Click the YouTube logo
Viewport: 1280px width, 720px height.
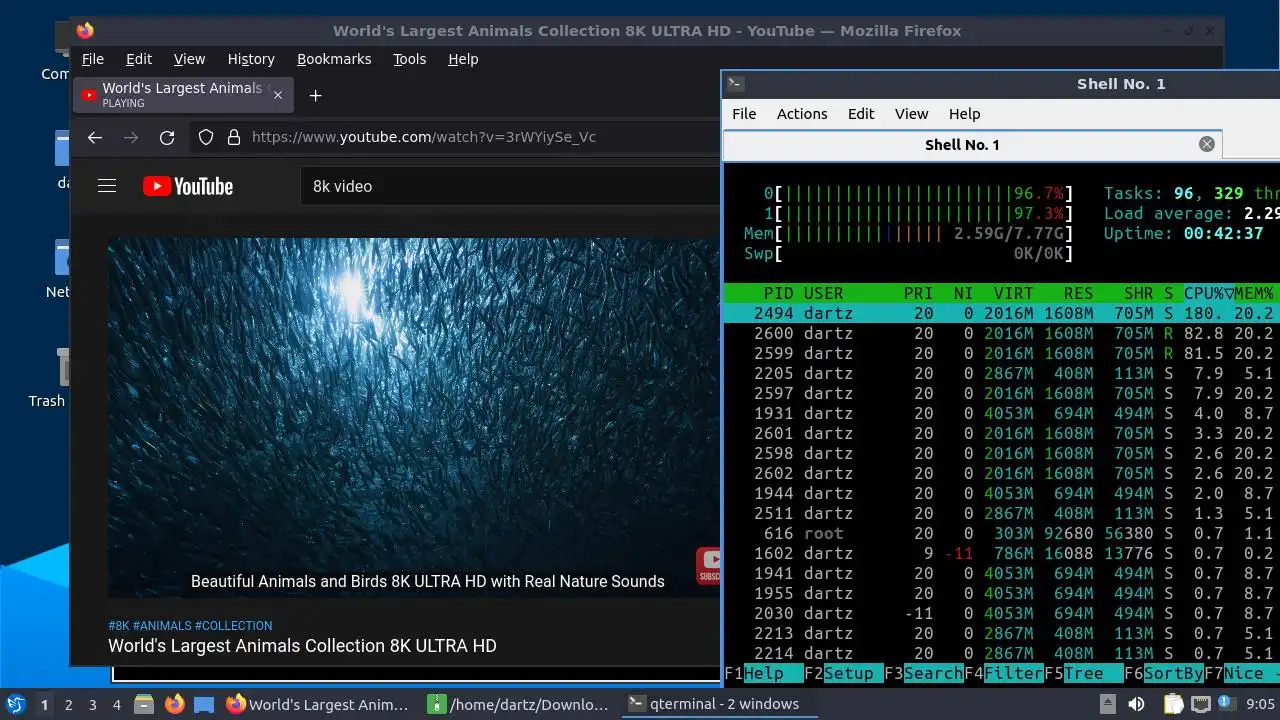(188, 186)
